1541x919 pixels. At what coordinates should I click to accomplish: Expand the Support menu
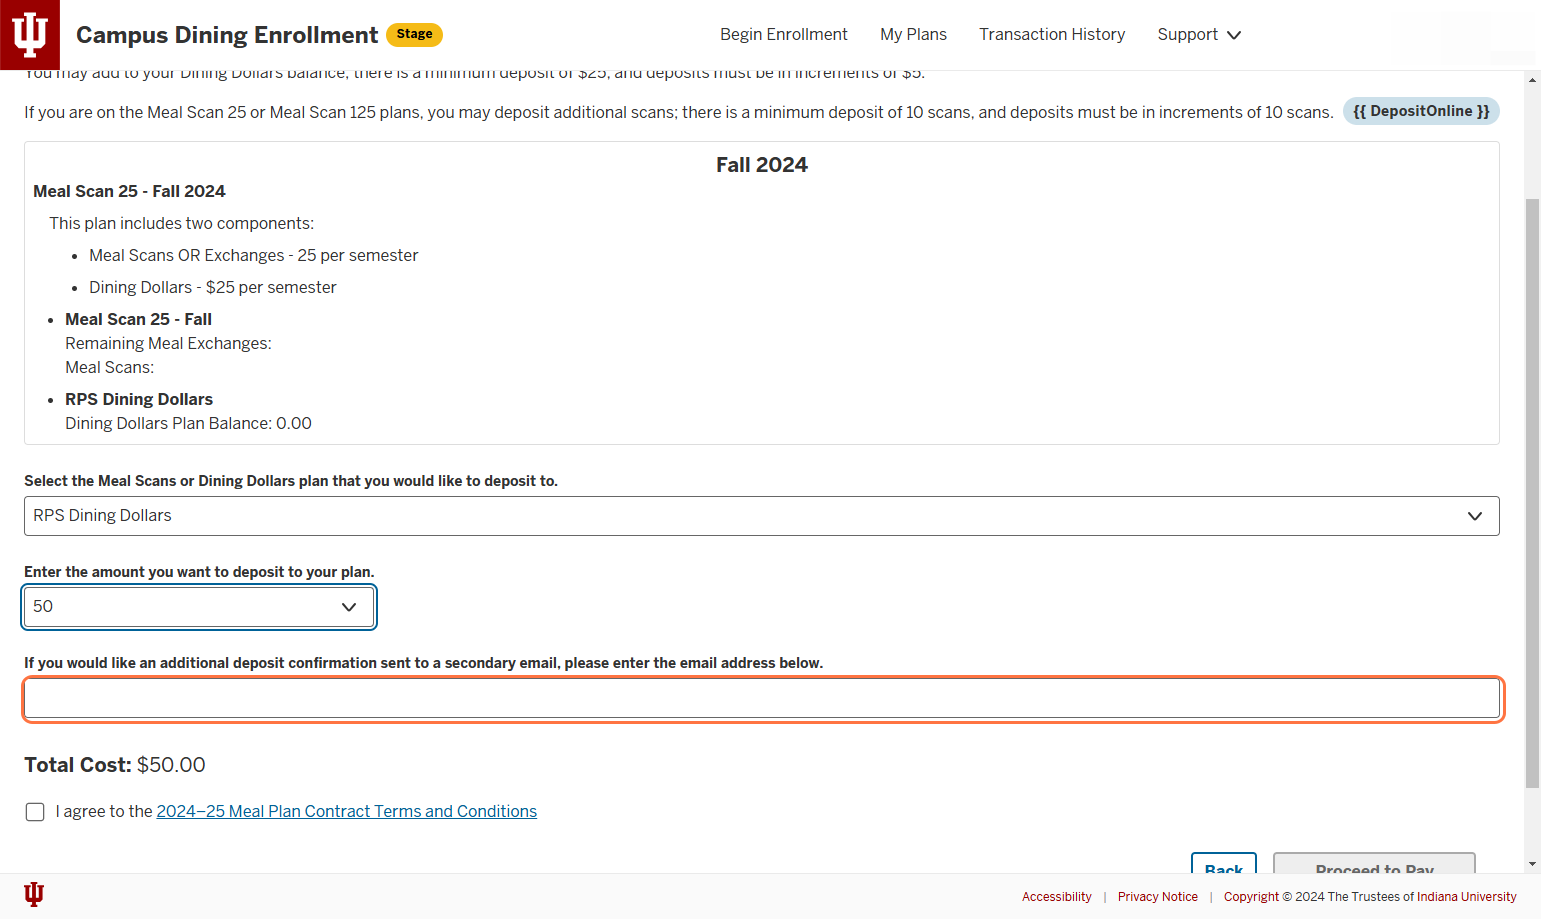pos(1199,35)
